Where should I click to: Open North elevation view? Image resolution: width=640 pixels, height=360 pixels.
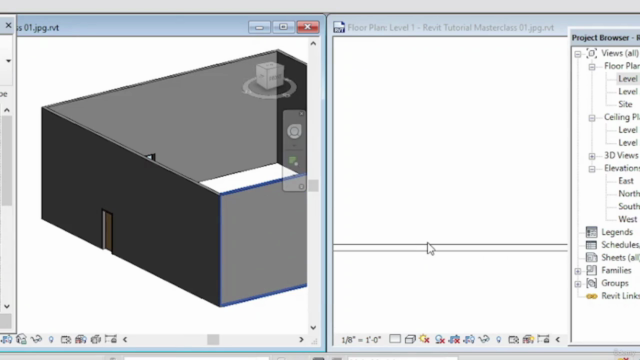coord(629,193)
